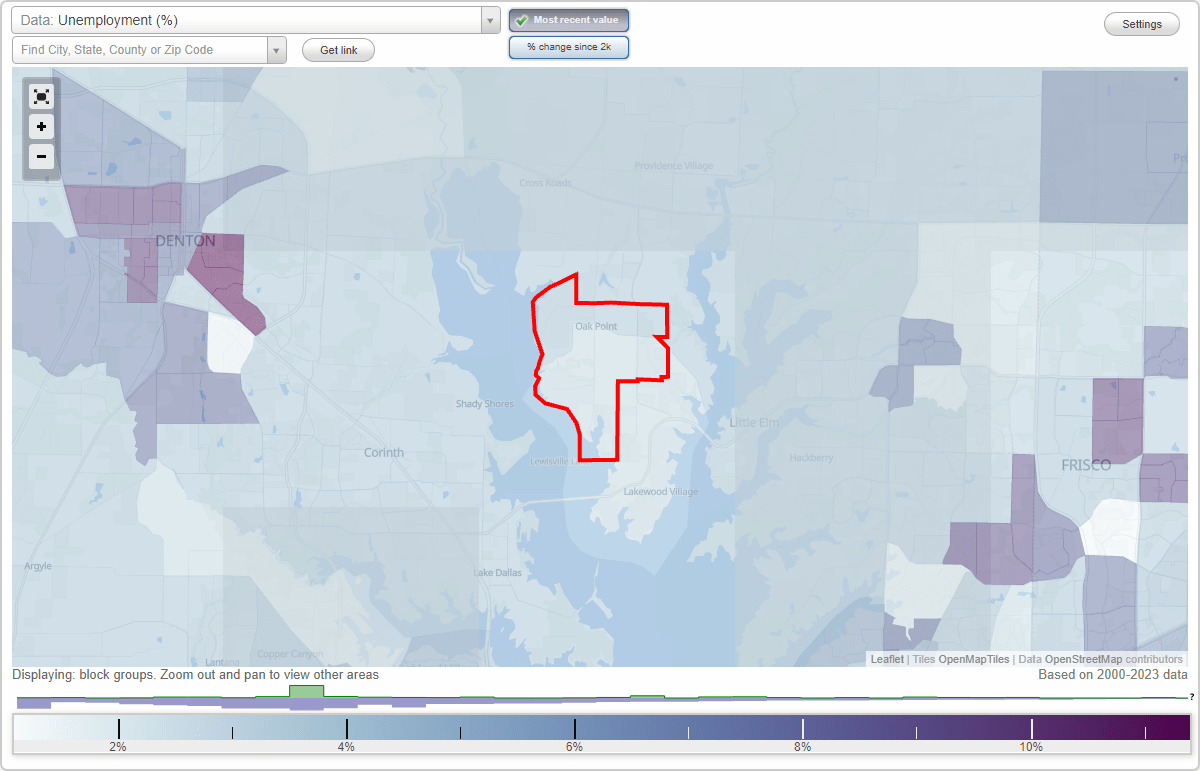The image size is (1200, 771).
Task: Click the Displaying: block groups status text
Action: point(195,675)
